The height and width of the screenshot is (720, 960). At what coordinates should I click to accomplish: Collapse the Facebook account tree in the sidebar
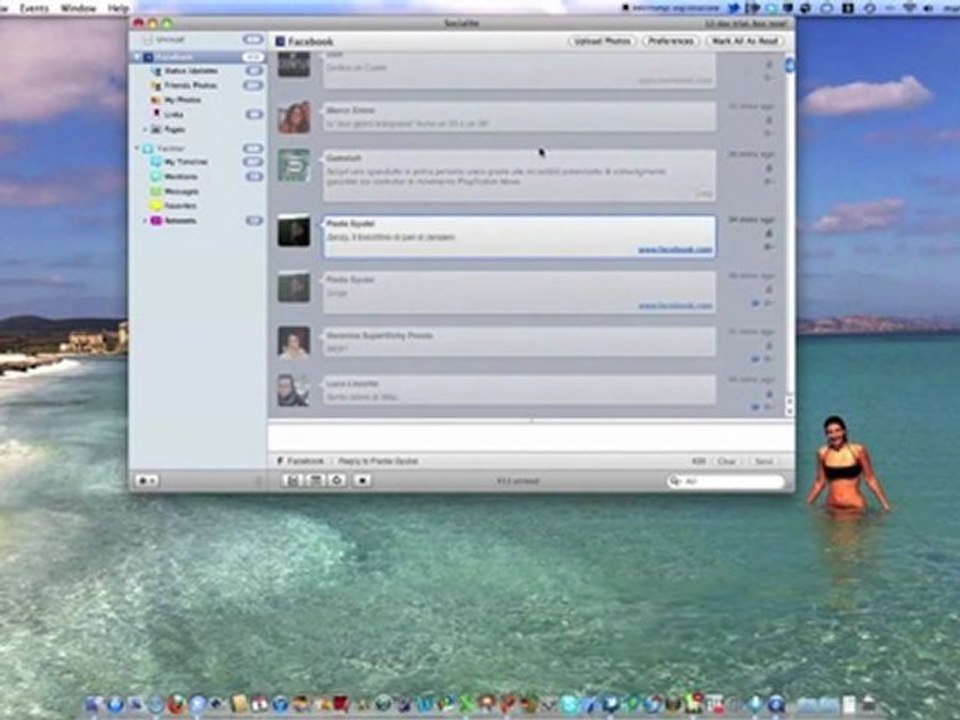tap(137, 57)
